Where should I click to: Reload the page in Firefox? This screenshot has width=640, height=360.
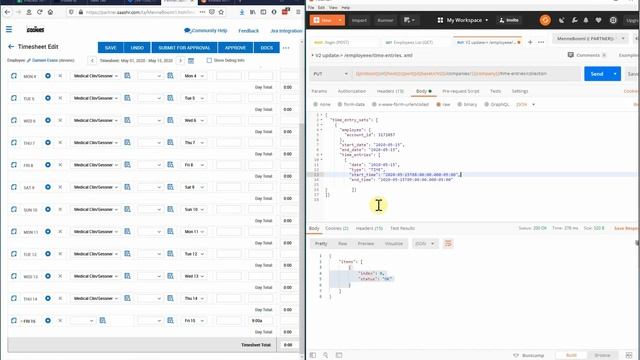(40, 12)
